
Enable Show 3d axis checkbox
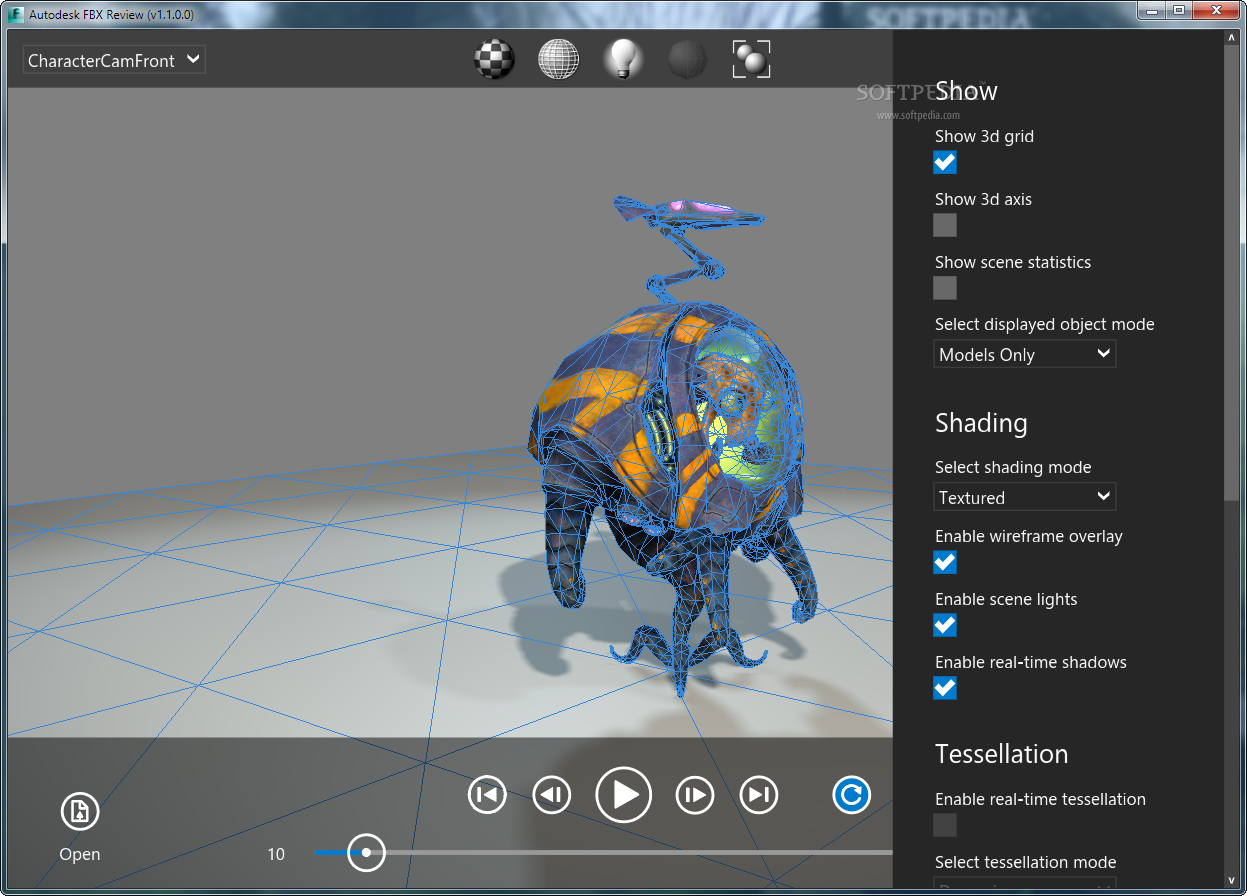(945, 225)
